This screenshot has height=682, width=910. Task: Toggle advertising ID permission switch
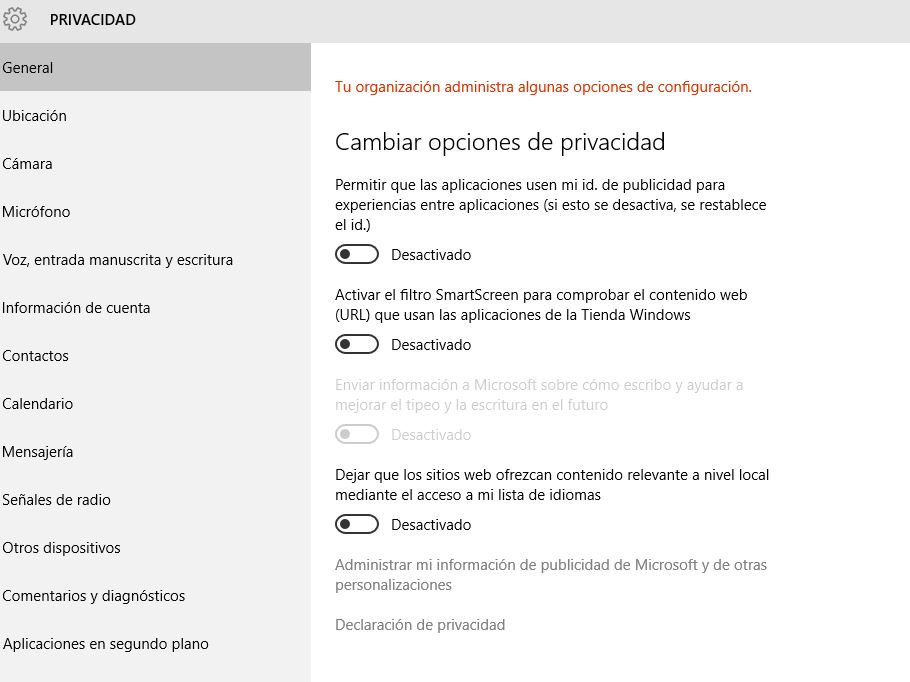click(x=357, y=255)
